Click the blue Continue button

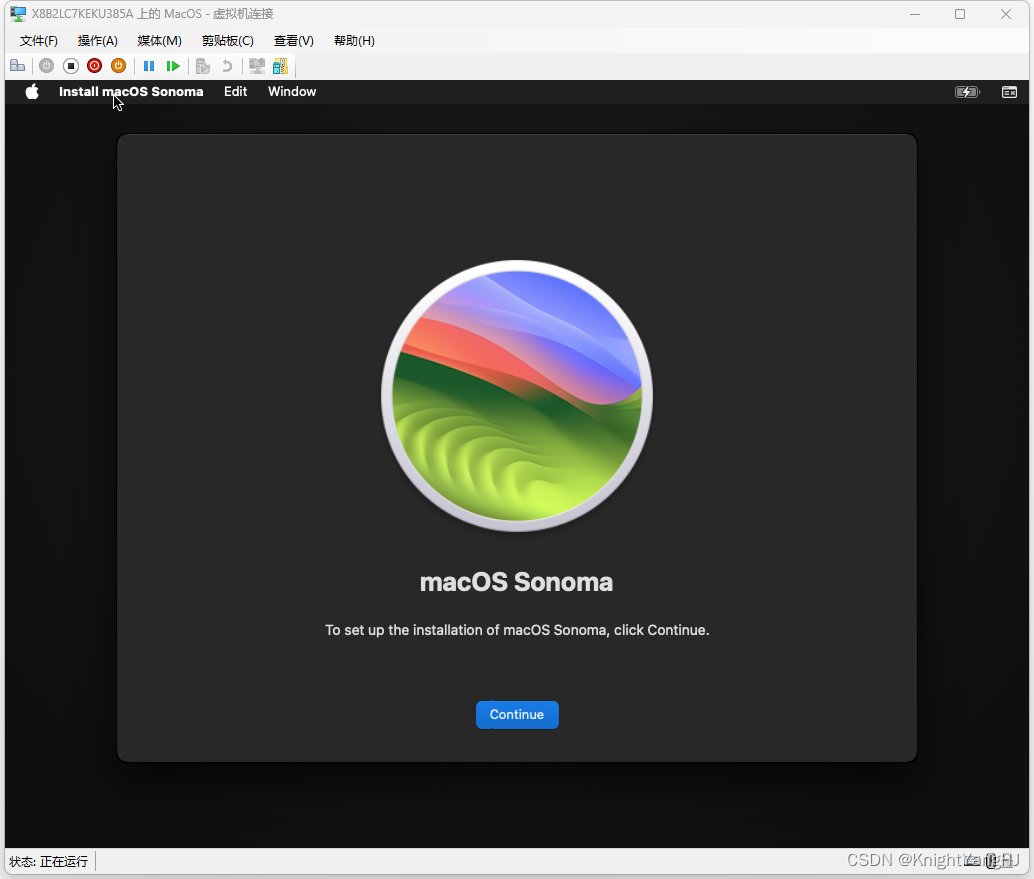[517, 715]
